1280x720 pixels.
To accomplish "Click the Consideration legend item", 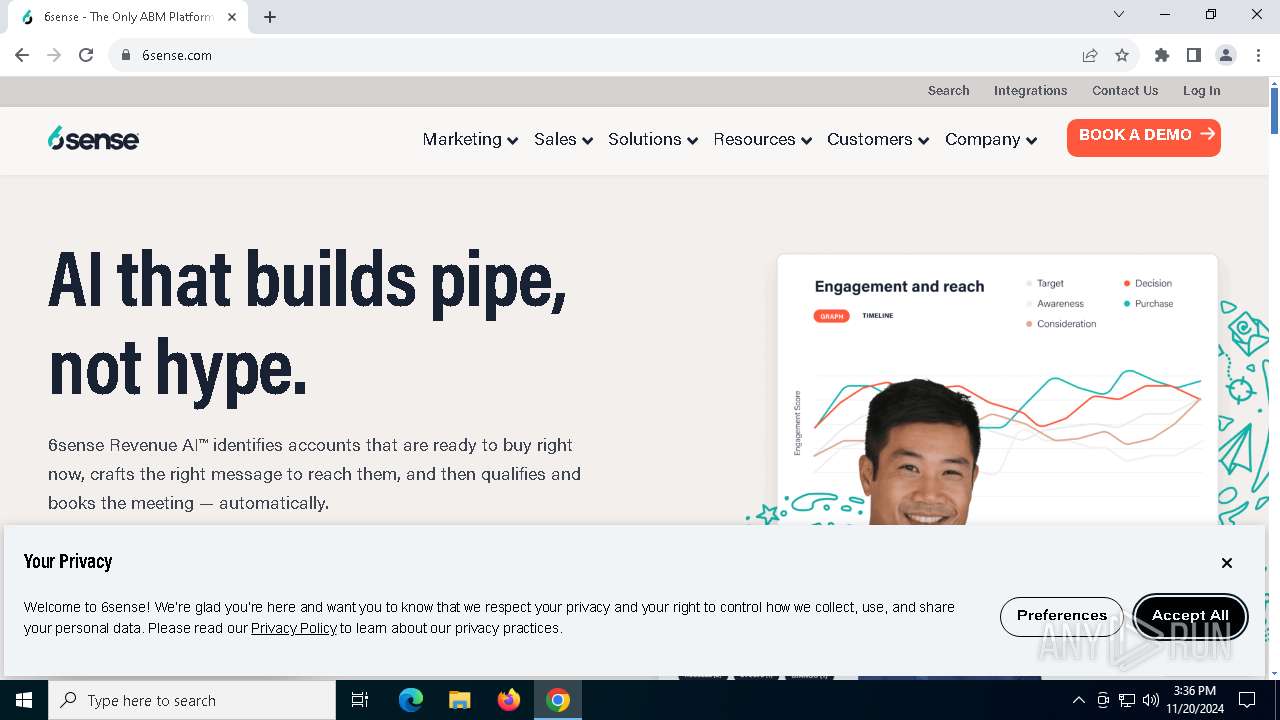I will tap(1061, 324).
